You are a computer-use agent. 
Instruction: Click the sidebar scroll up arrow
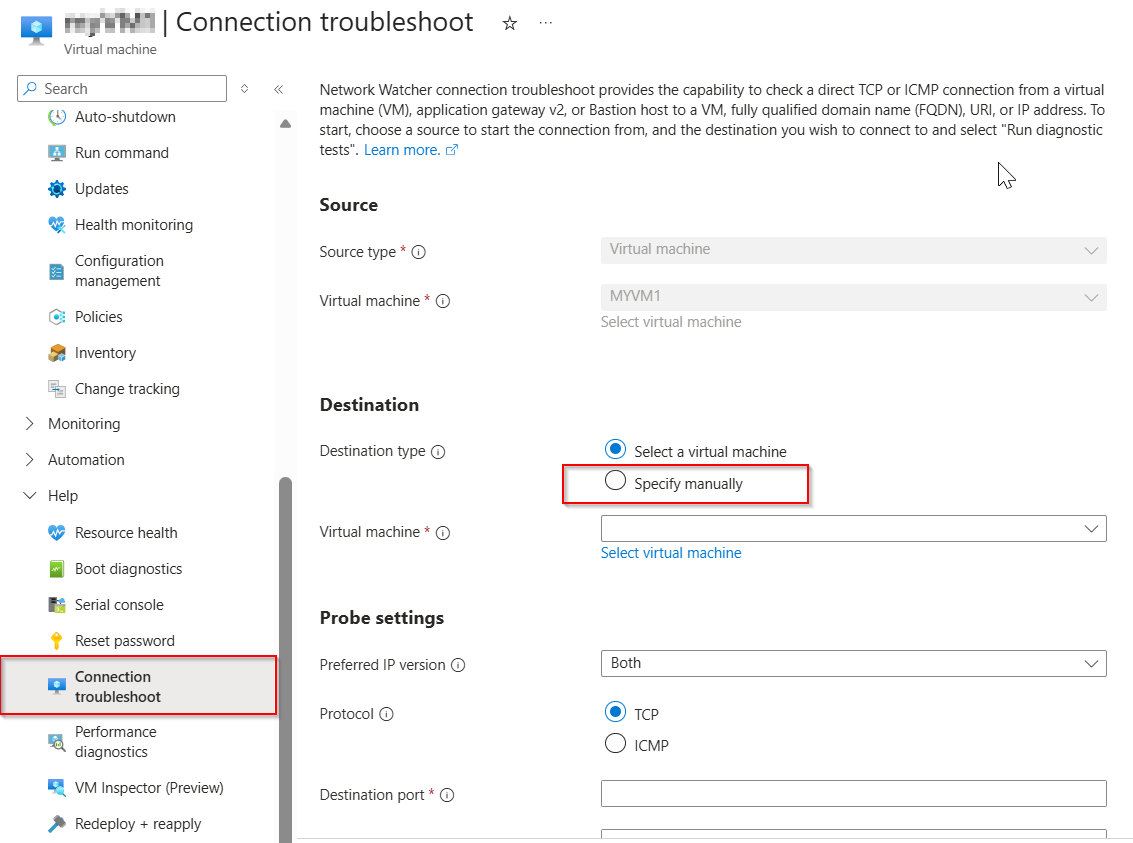click(285, 124)
